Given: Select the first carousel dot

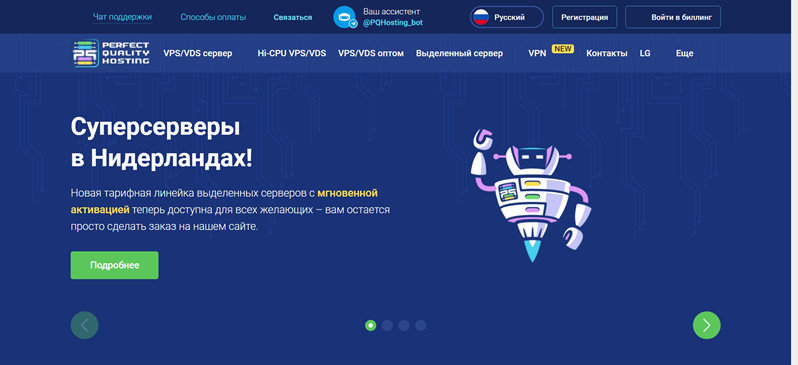Looking at the screenshot, I should coord(370,325).
